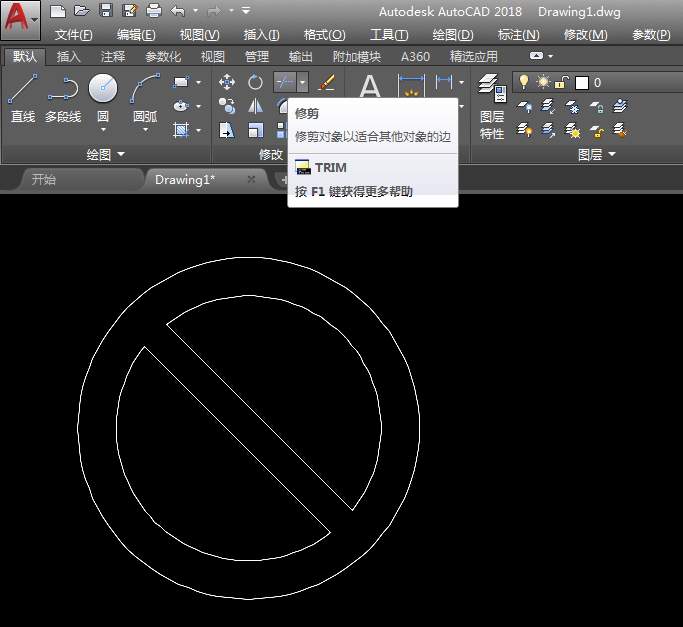Open Layer Properties (图层特性) manager
Image resolution: width=683 pixels, height=627 pixels.
(x=491, y=106)
